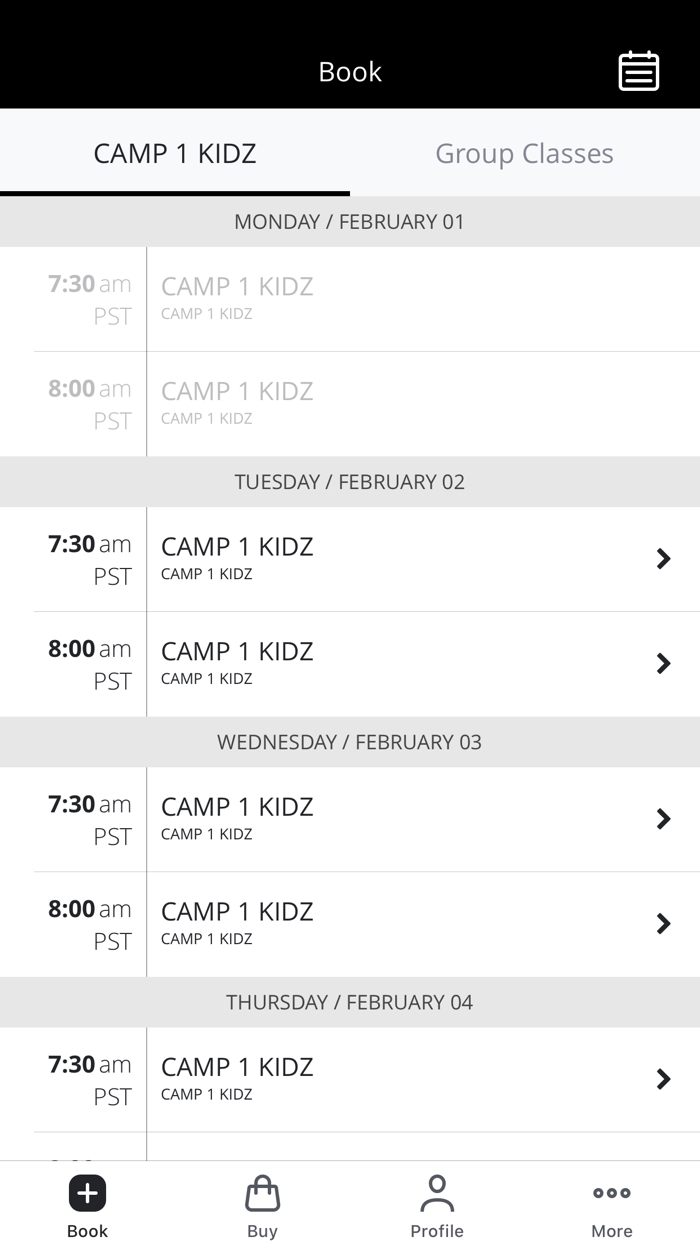Open the More options icon
Viewport: 700px width, 1244px height.
611,1192
